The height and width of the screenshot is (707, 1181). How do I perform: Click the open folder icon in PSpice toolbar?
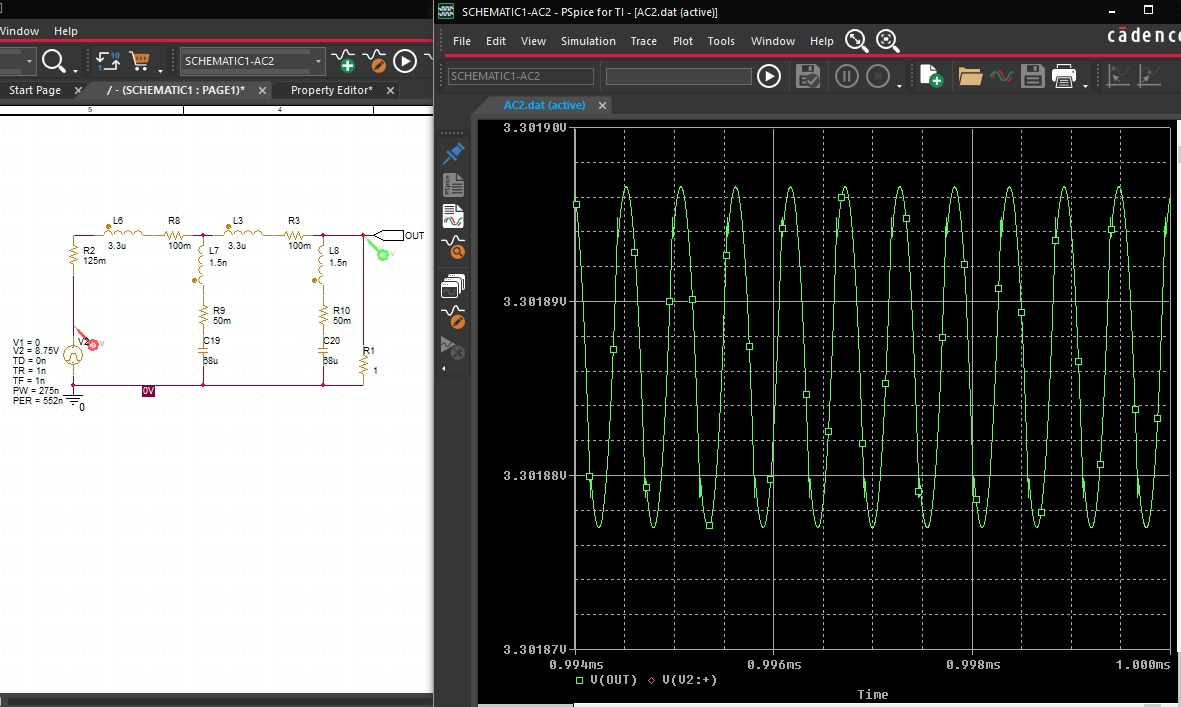(969, 76)
